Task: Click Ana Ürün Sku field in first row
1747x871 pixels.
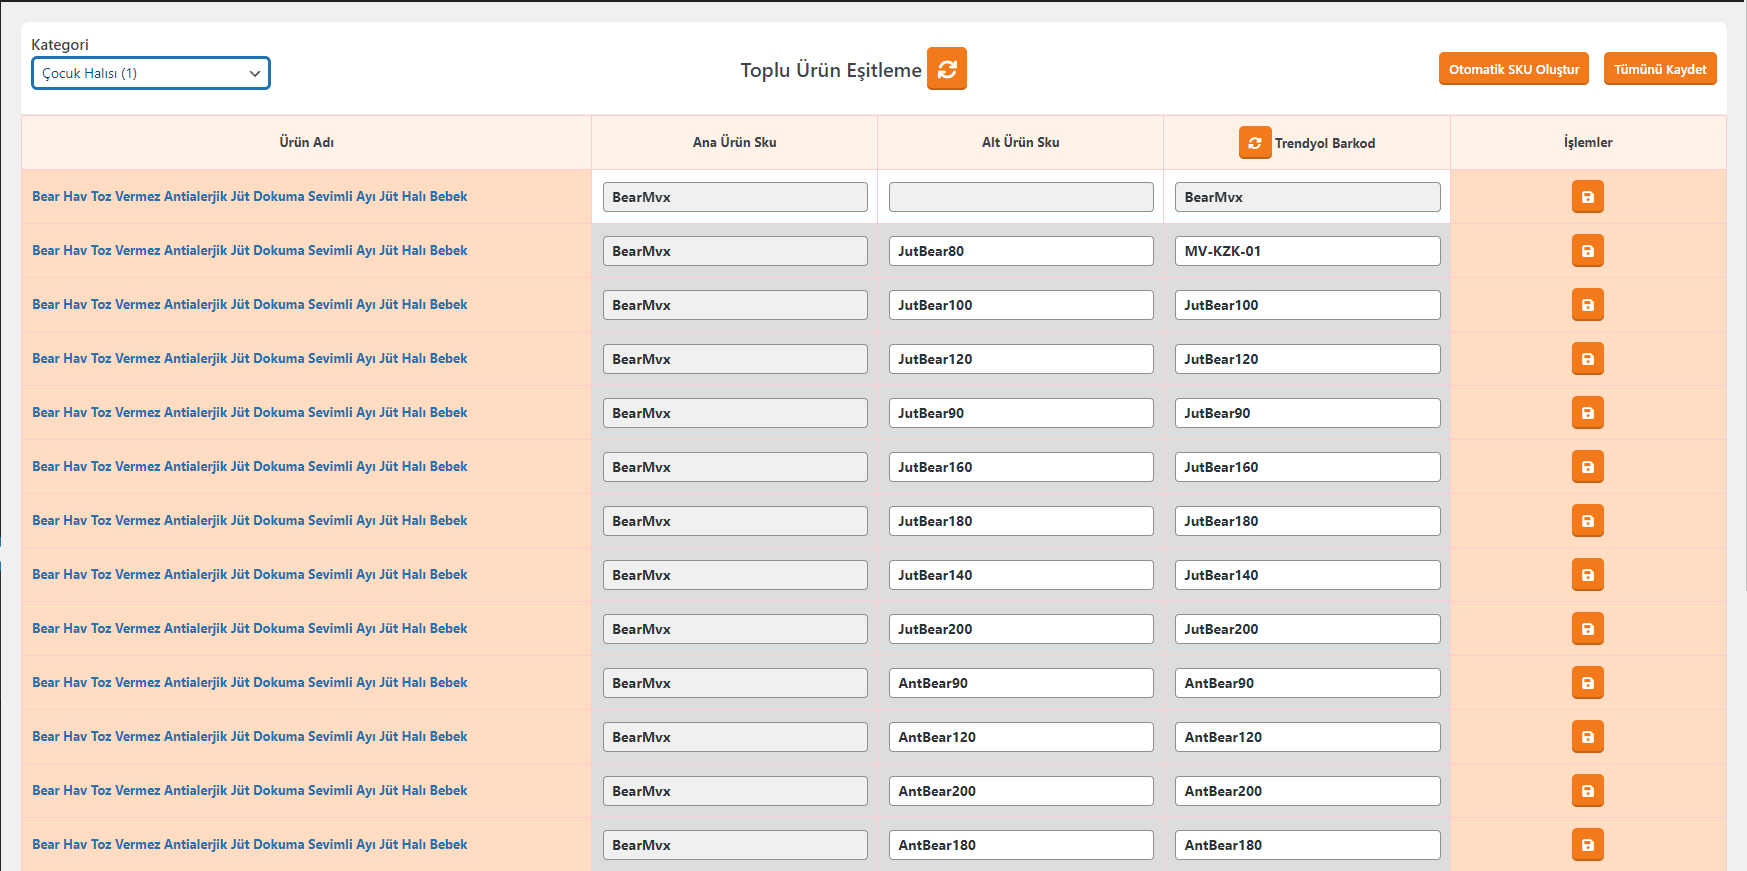Action: click(735, 197)
